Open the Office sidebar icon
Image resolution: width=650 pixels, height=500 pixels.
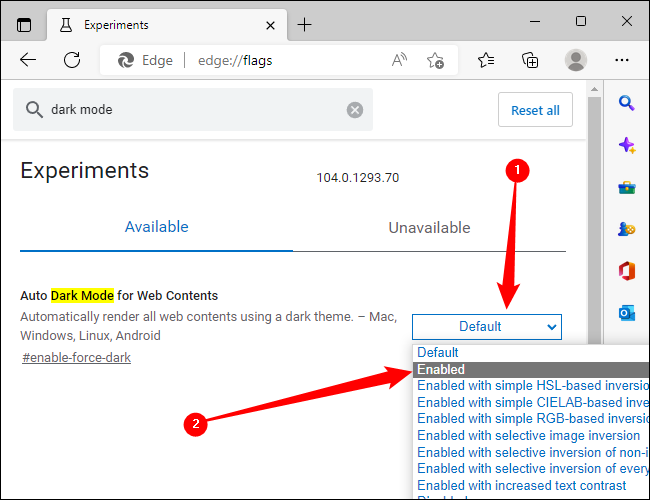click(627, 271)
